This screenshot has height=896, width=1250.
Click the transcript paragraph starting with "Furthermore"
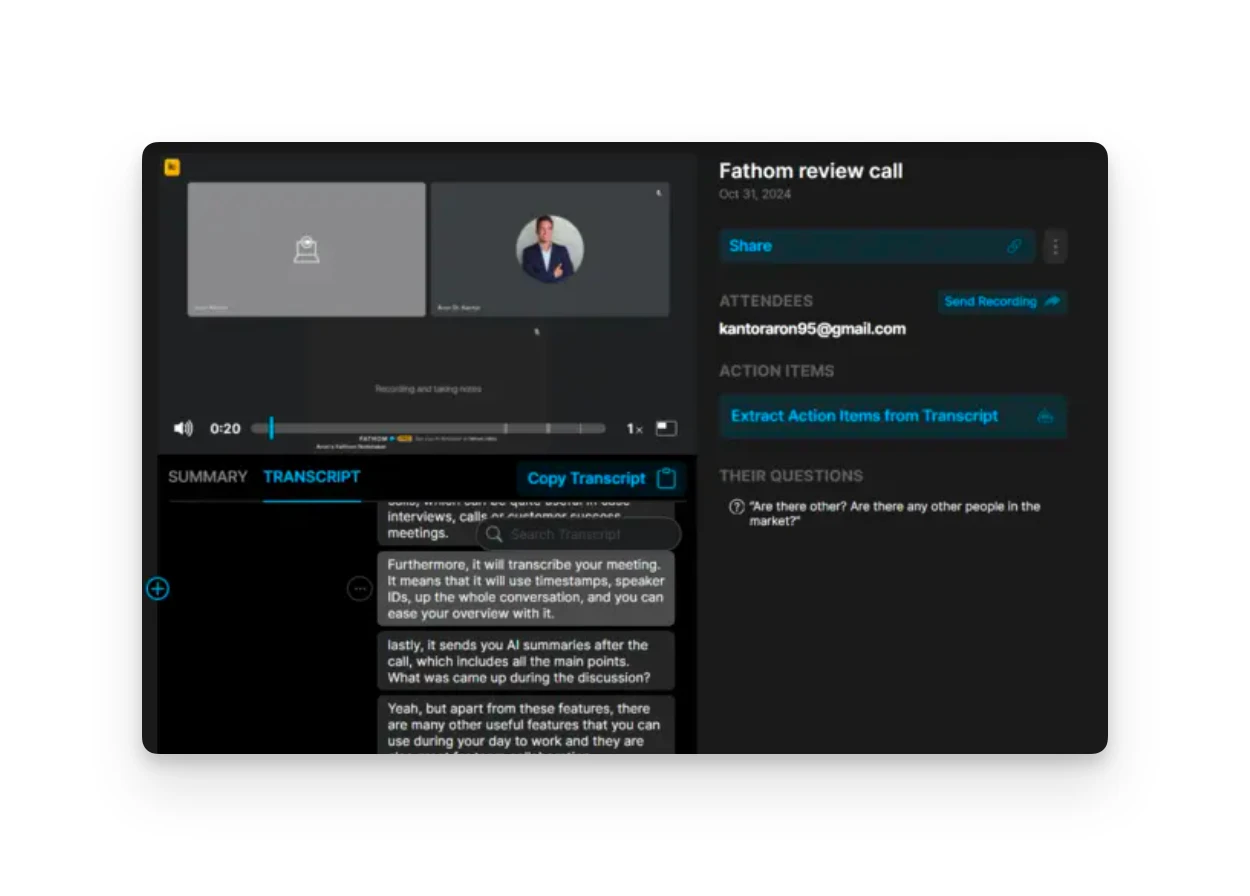click(525, 589)
